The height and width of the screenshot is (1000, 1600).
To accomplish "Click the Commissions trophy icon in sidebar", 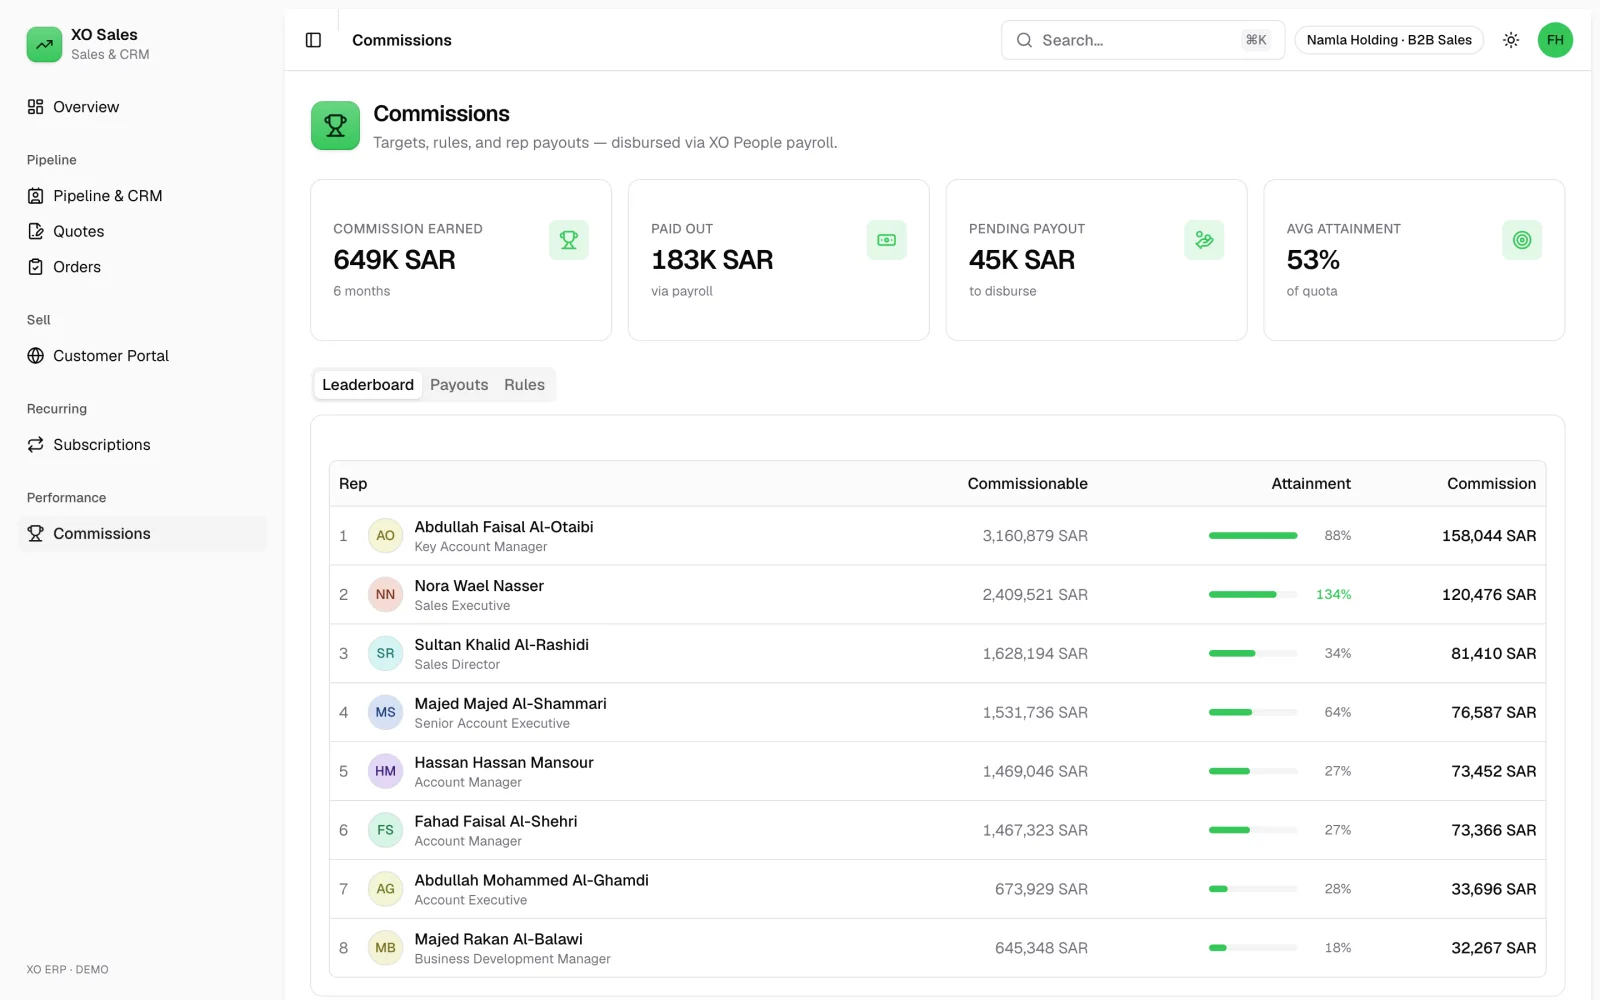I will [x=36, y=534].
